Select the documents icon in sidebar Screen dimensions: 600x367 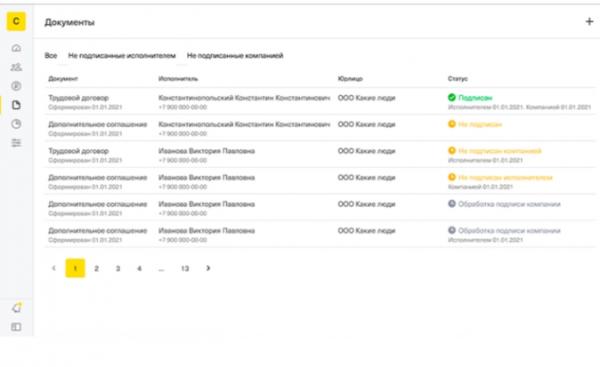tap(16, 105)
